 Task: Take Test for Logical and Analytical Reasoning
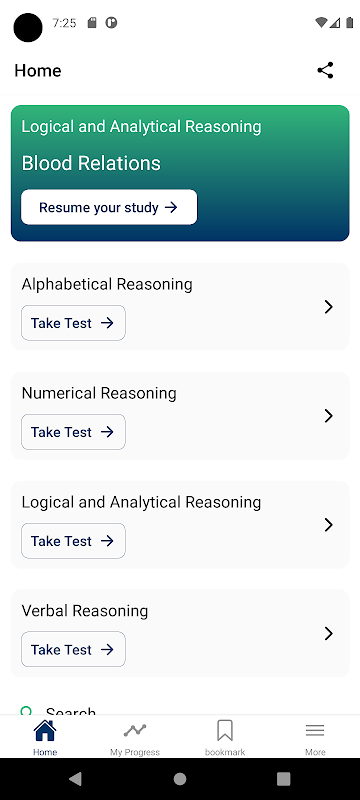[x=73, y=541]
